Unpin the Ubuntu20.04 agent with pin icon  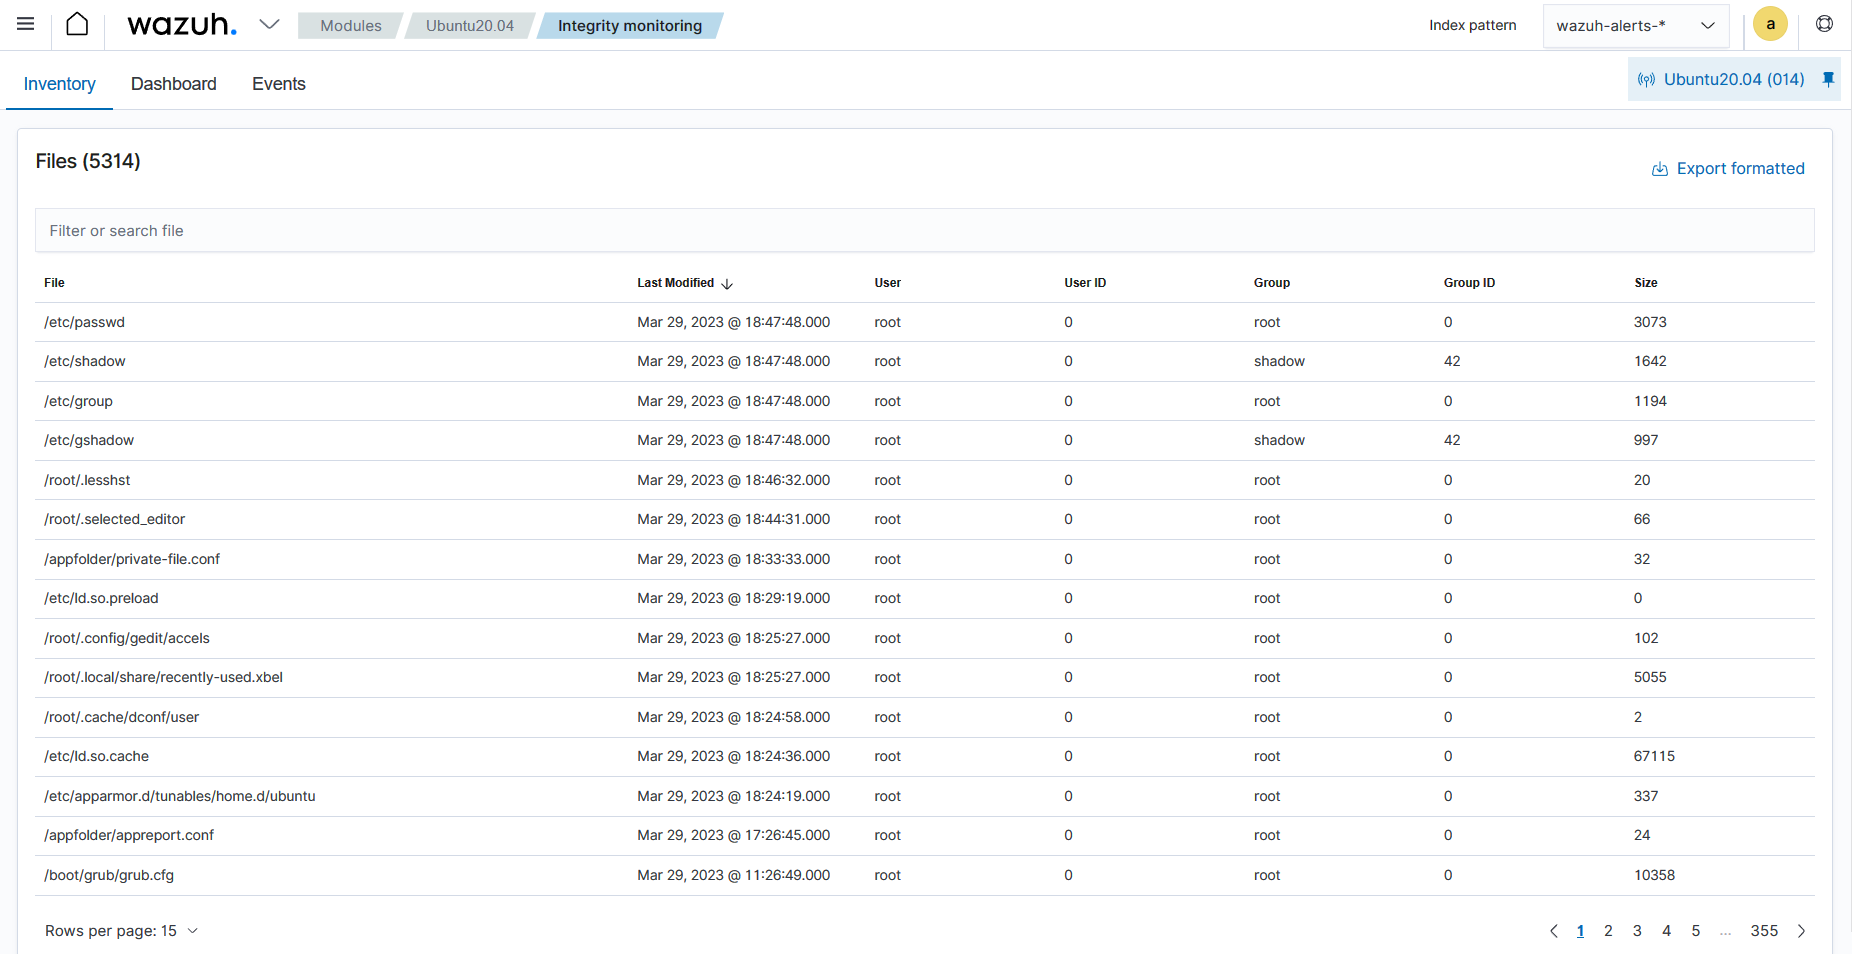(x=1828, y=79)
